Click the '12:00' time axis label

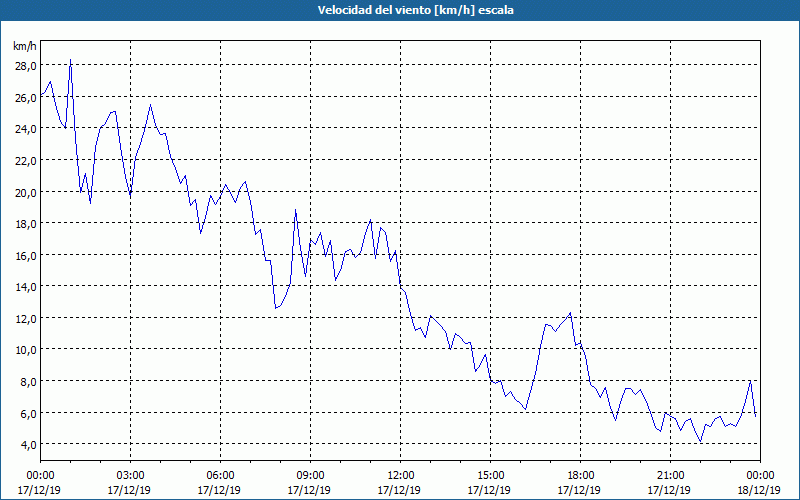[x=401, y=476]
